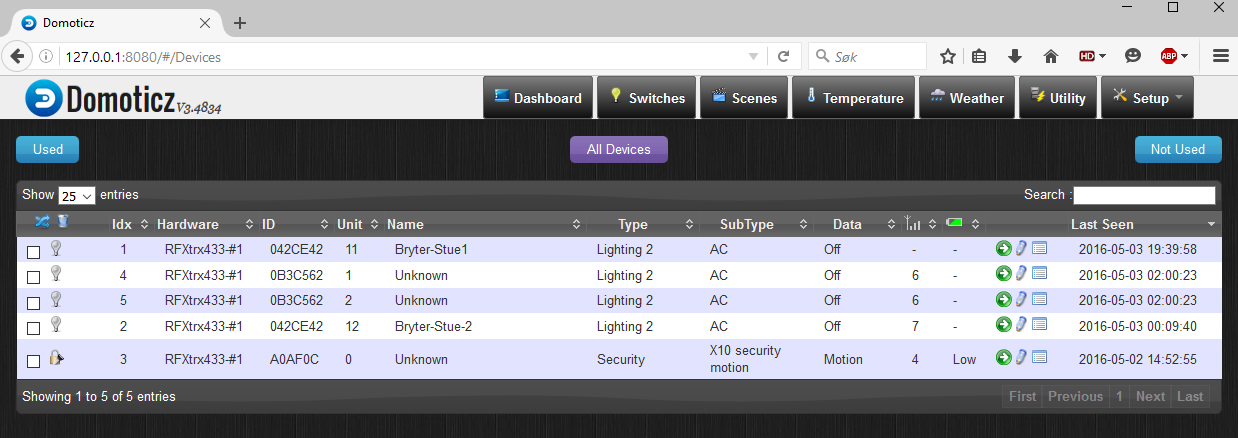The height and width of the screenshot is (438, 1238).
Task: Go to the Previous results page
Action: point(1075,396)
